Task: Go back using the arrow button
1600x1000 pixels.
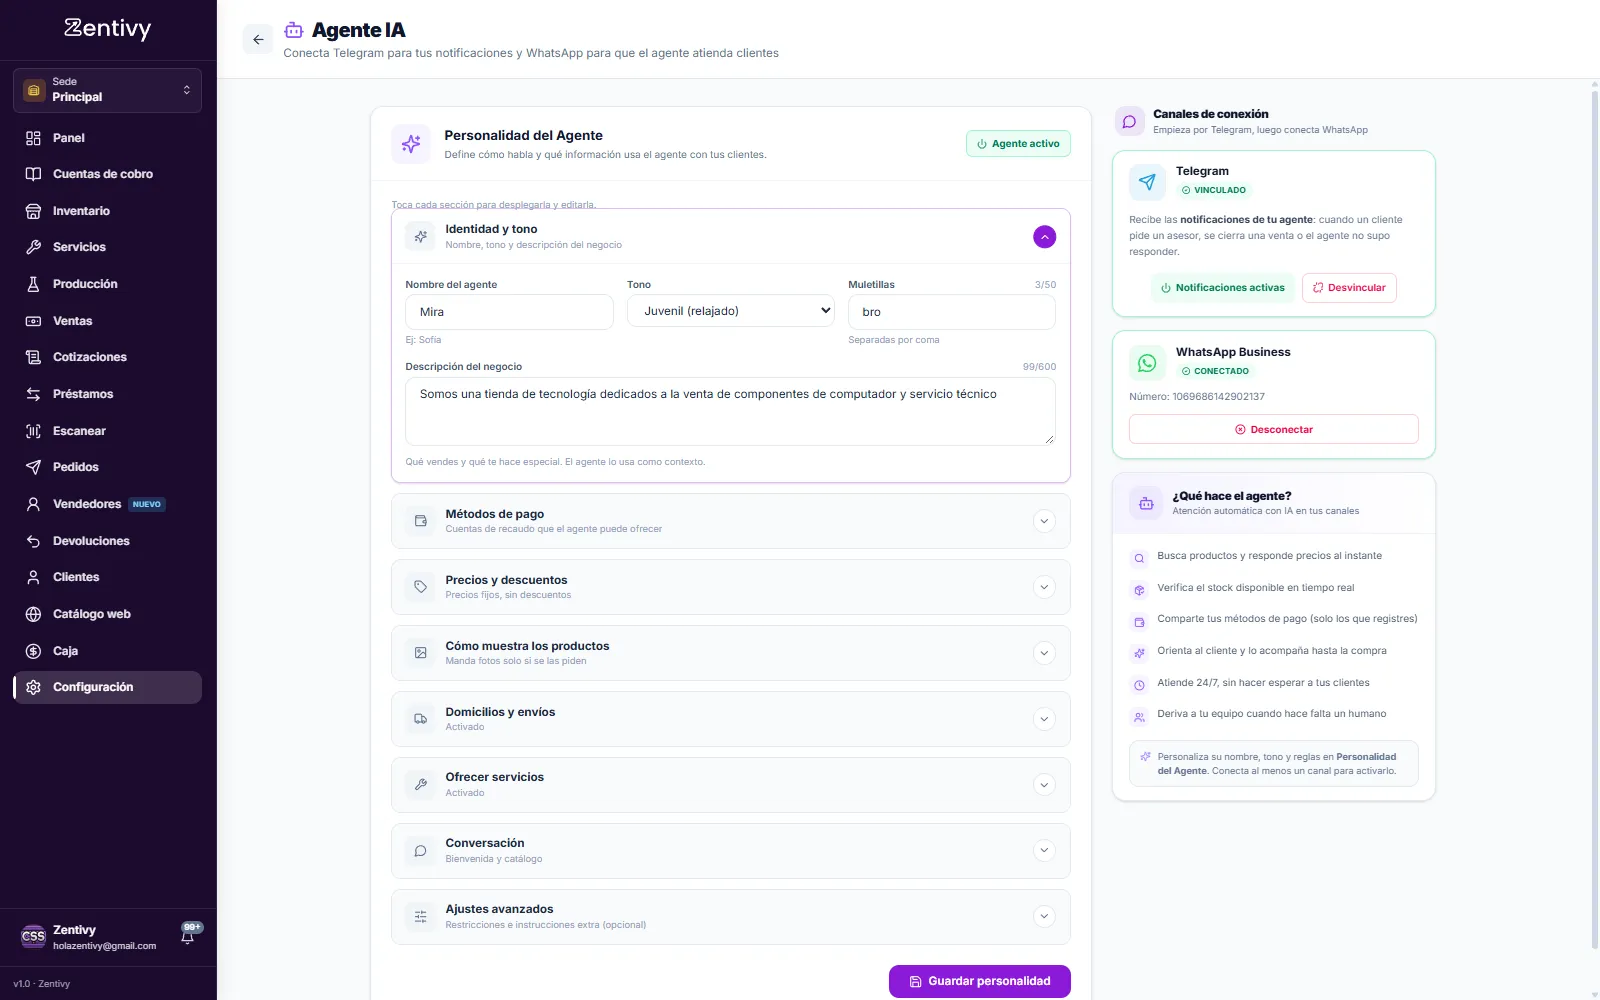Action: tap(258, 40)
